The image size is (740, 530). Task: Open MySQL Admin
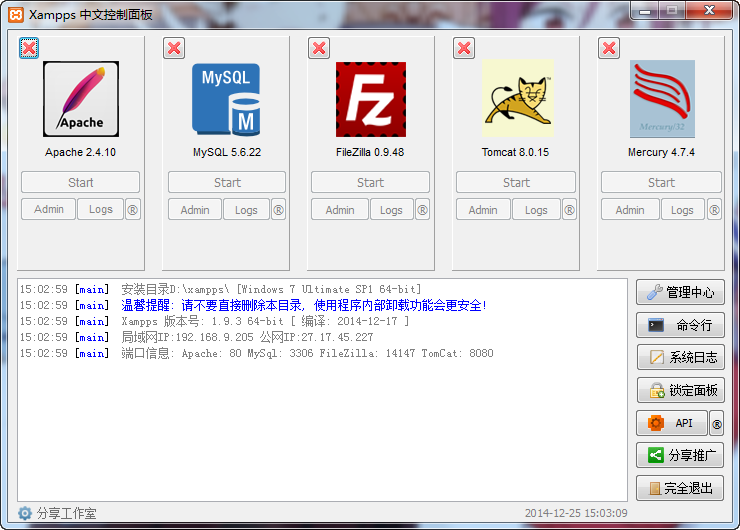pos(195,210)
